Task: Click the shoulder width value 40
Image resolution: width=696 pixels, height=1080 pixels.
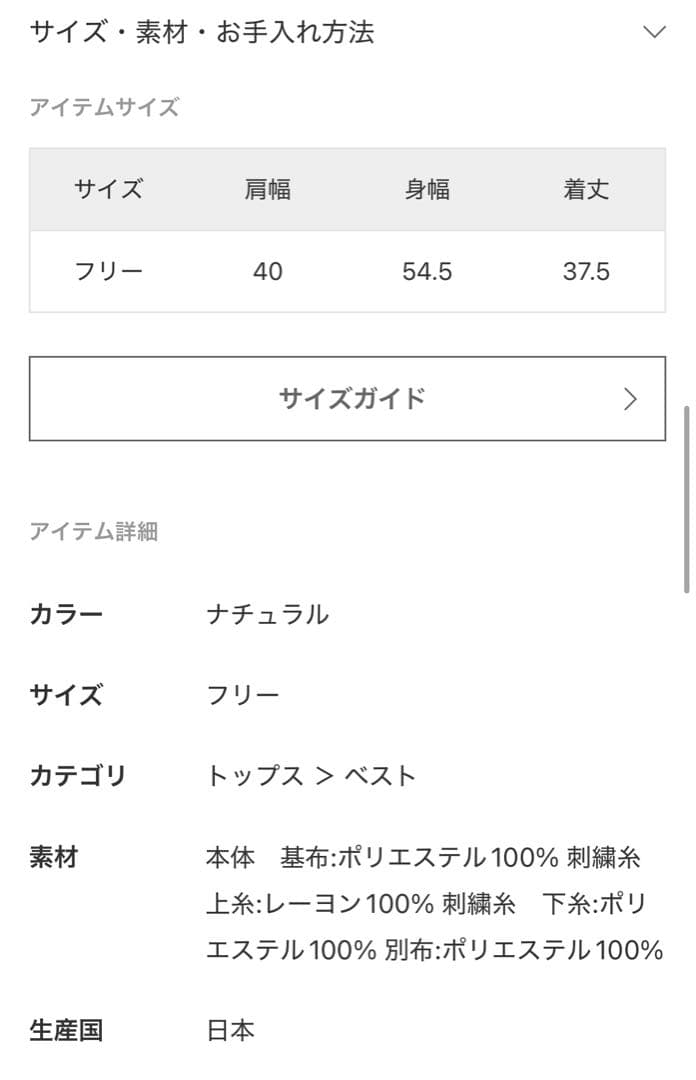Action: [268, 271]
